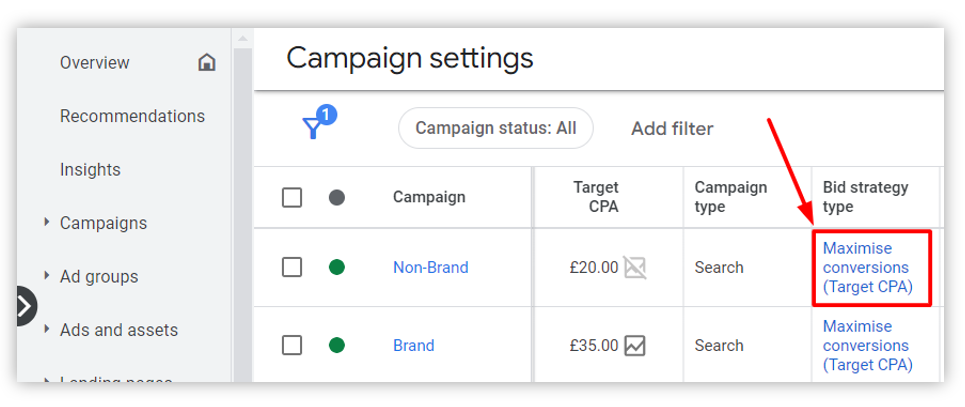965x407 pixels.
Task: Click the Brand Target CPA chart icon
Action: pos(635,345)
